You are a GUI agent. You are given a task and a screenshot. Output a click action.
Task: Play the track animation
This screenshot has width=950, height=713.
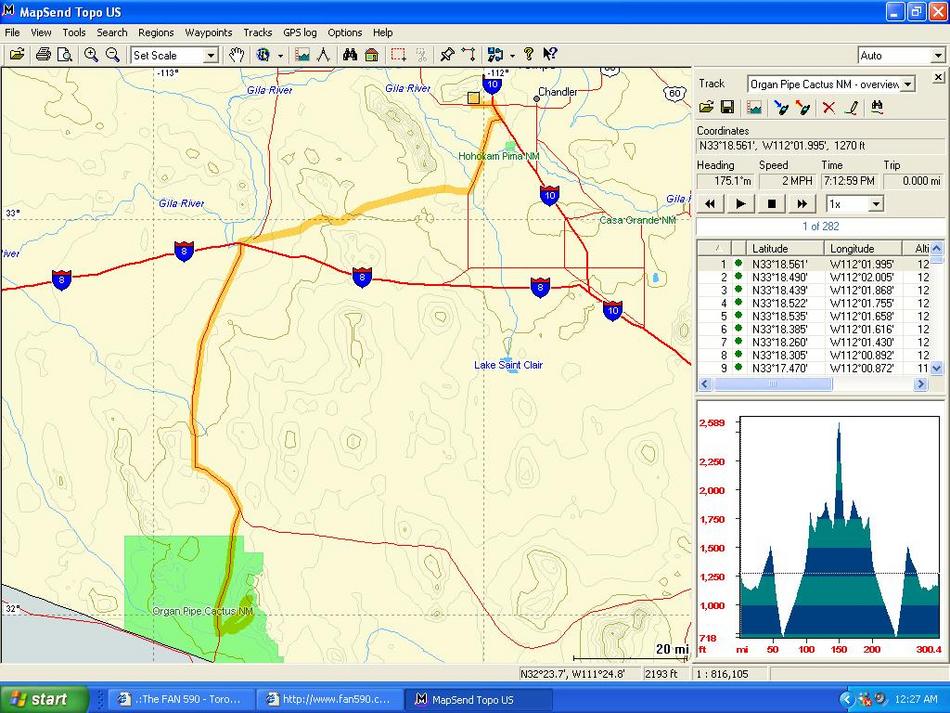point(740,204)
